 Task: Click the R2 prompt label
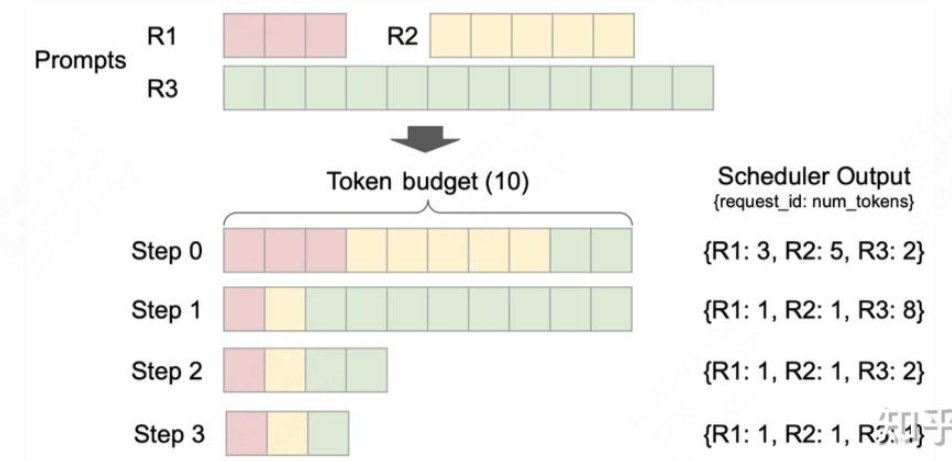(x=403, y=36)
